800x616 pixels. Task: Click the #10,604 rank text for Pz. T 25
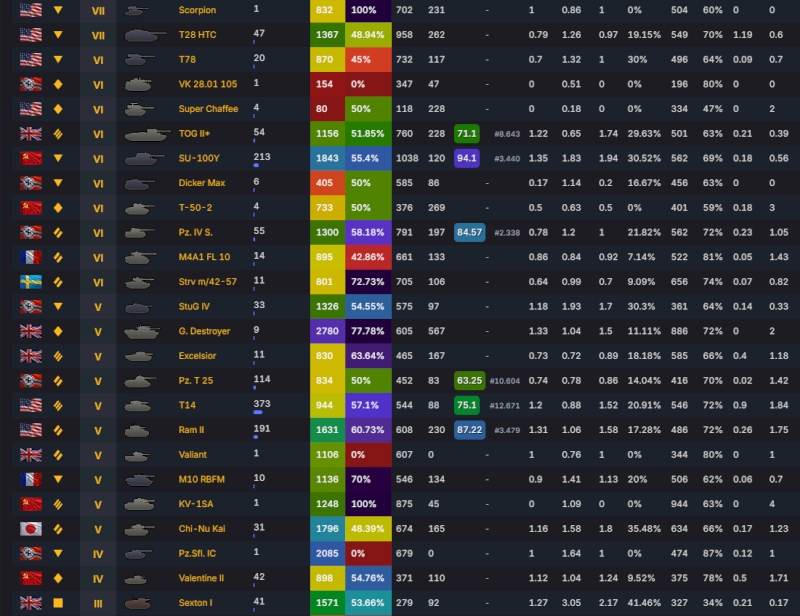pos(505,381)
